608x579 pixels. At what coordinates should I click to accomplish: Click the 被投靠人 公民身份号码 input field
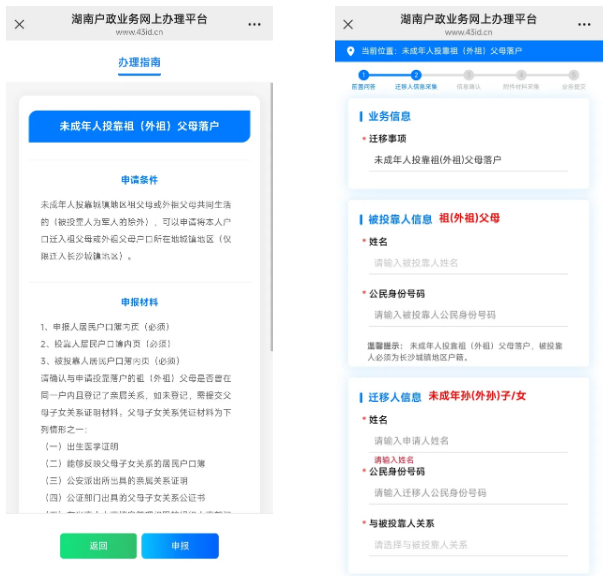point(468,316)
